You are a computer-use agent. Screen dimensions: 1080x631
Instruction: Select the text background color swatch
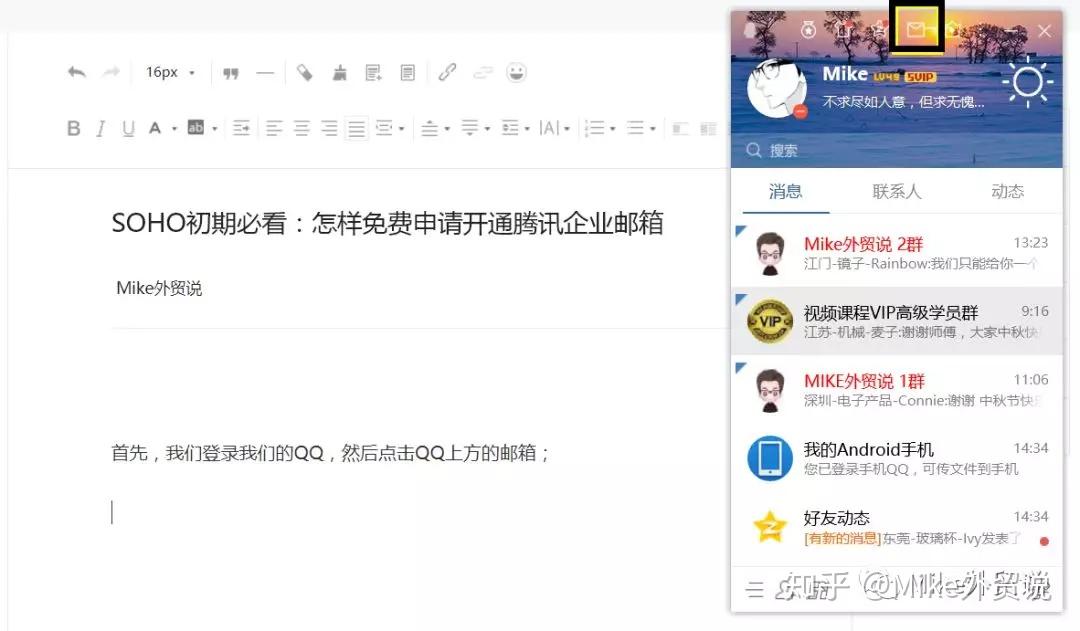196,128
